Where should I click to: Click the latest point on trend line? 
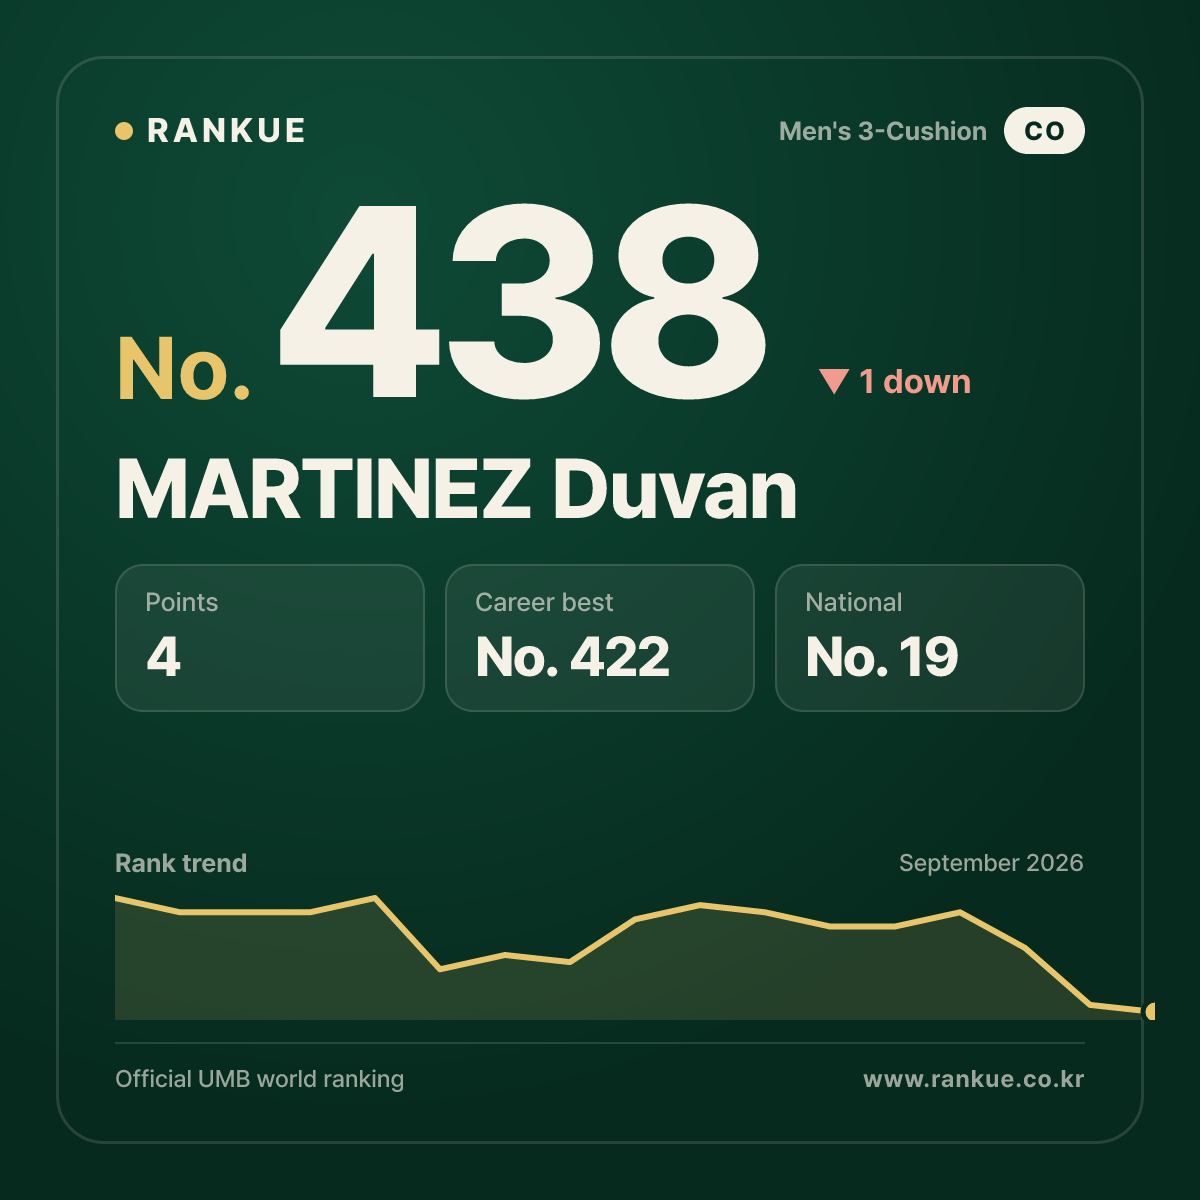pyautogui.click(x=1150, y=1011)
